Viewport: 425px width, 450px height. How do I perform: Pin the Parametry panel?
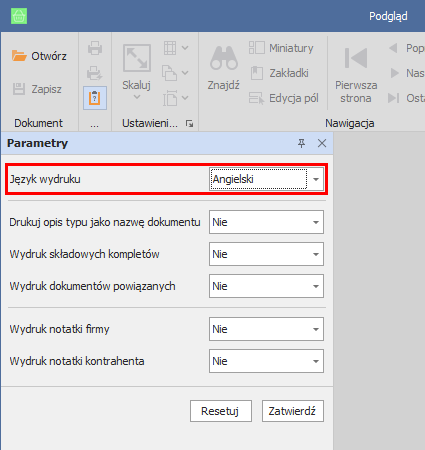pos(301,143)
